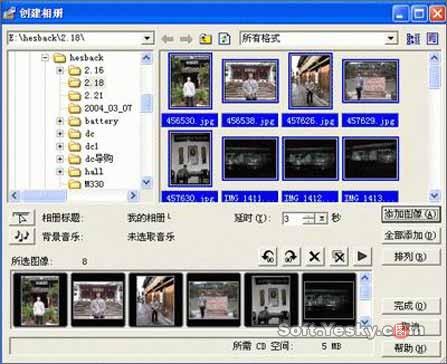Click the dark night image in album strip
Image resolution: width=447 pixels, height=364 pixels.
pos(329,299)
